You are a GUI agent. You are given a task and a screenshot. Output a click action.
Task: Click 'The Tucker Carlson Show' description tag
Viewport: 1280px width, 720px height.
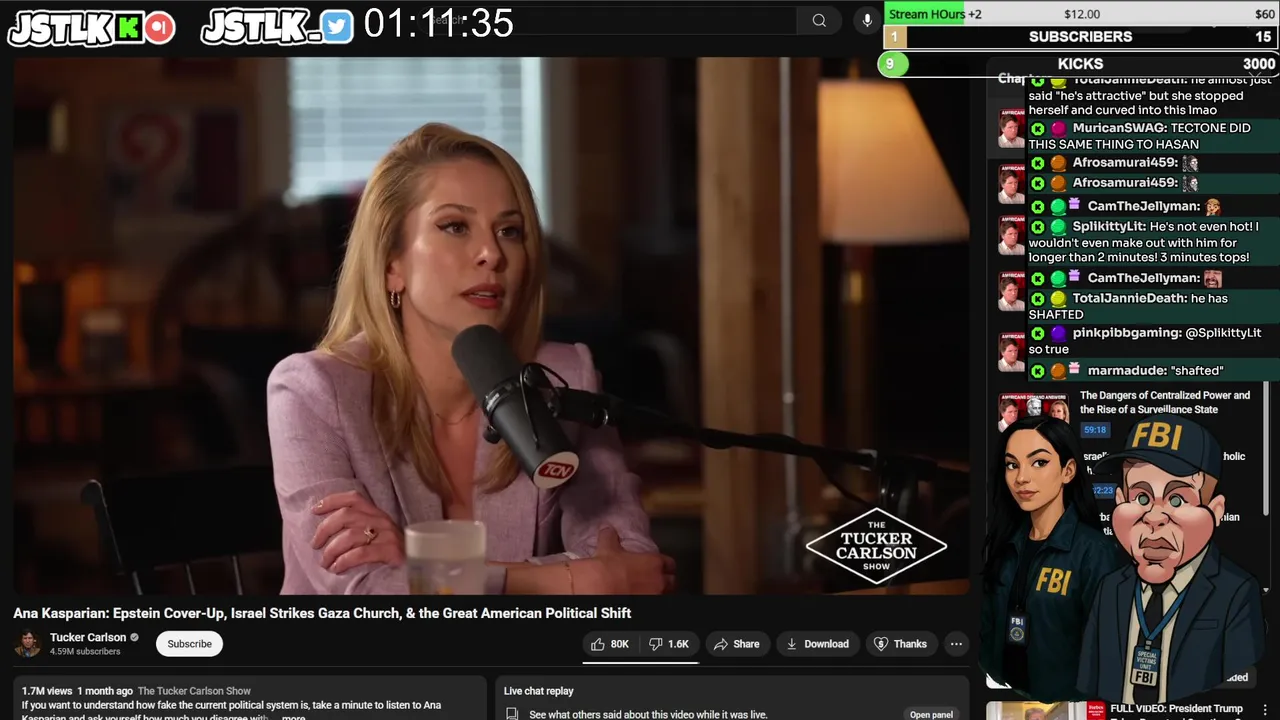tap(194, 691)
